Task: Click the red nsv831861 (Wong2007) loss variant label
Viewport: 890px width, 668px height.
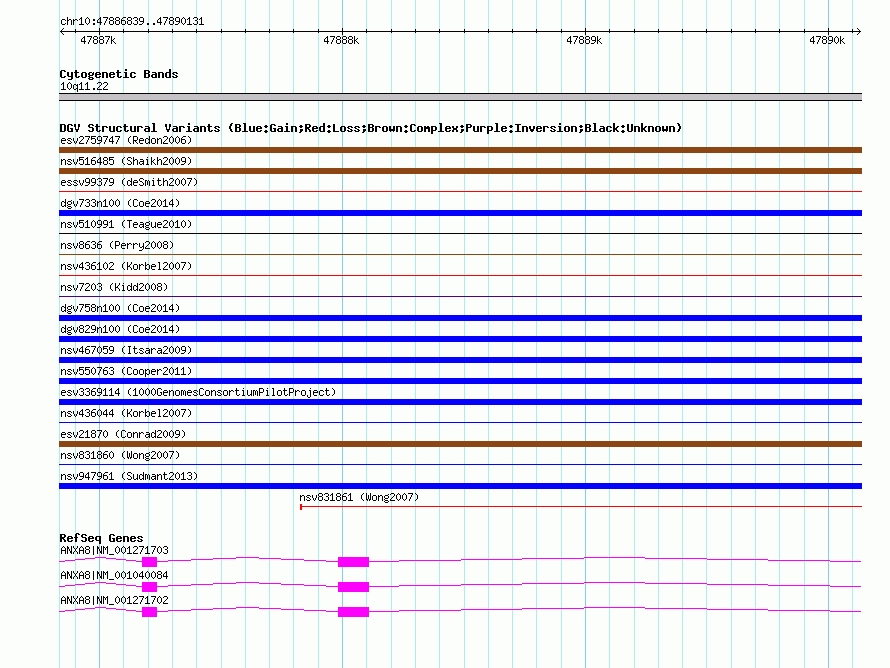Action: [359, 497]
